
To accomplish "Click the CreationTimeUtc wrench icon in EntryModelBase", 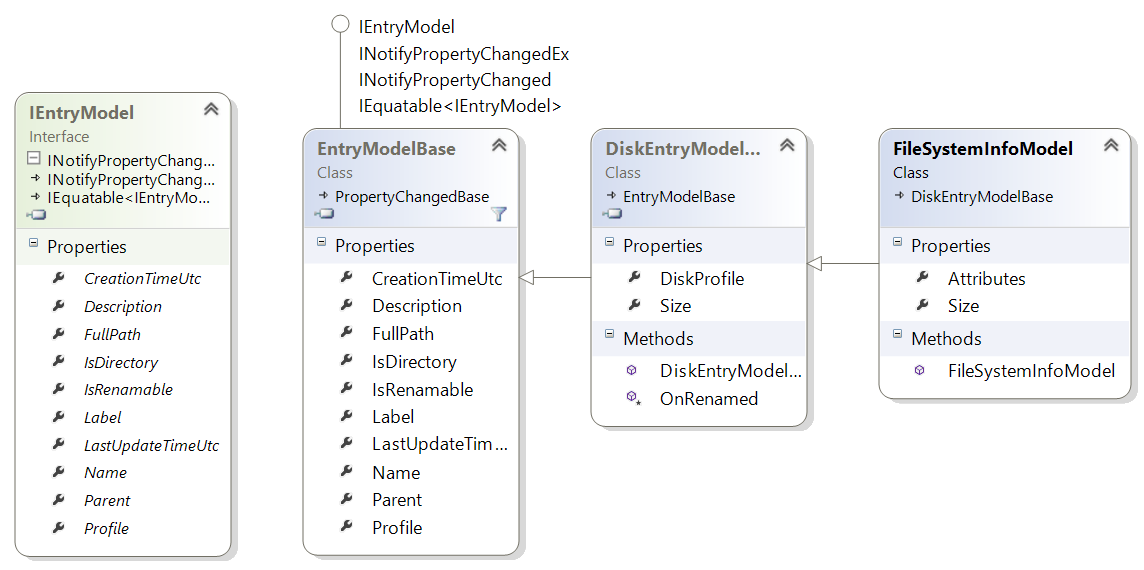I will (x=347, y=277).
